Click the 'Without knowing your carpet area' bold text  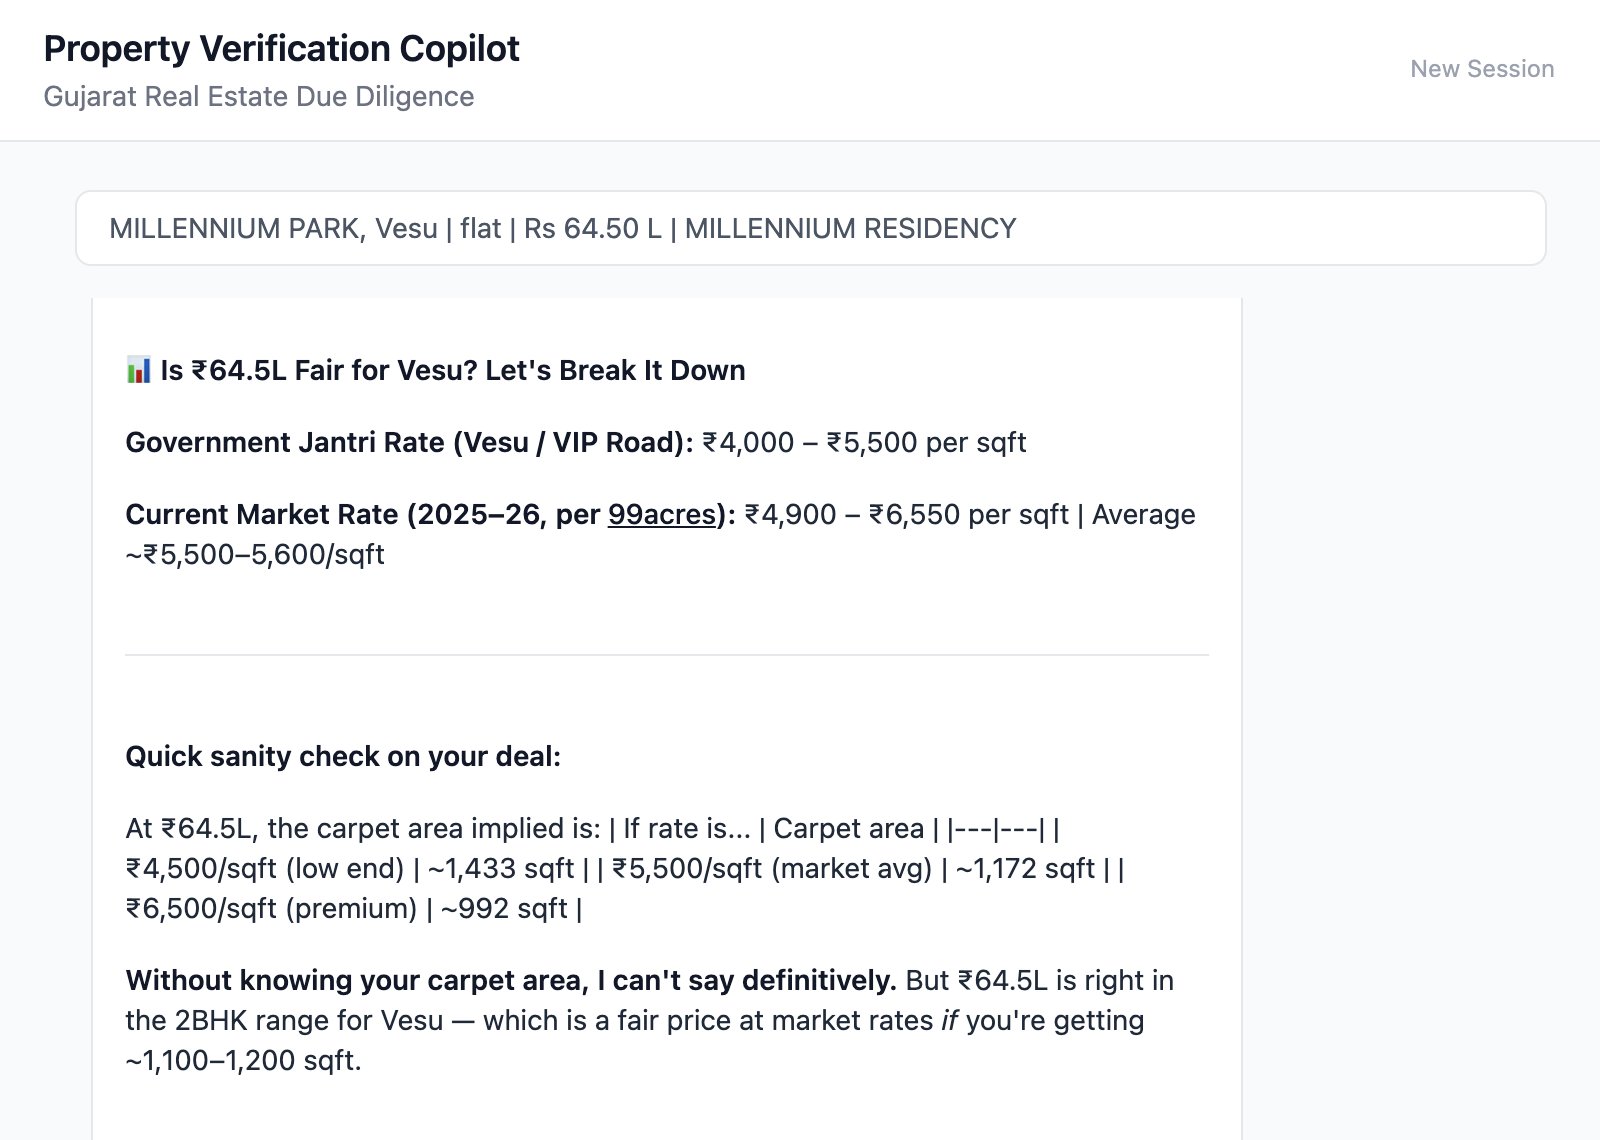click(x=510, y=981)
